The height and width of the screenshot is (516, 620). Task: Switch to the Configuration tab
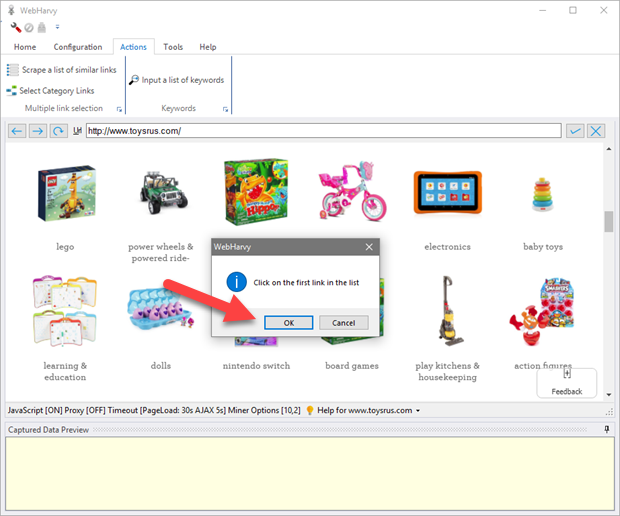(78, 47)
